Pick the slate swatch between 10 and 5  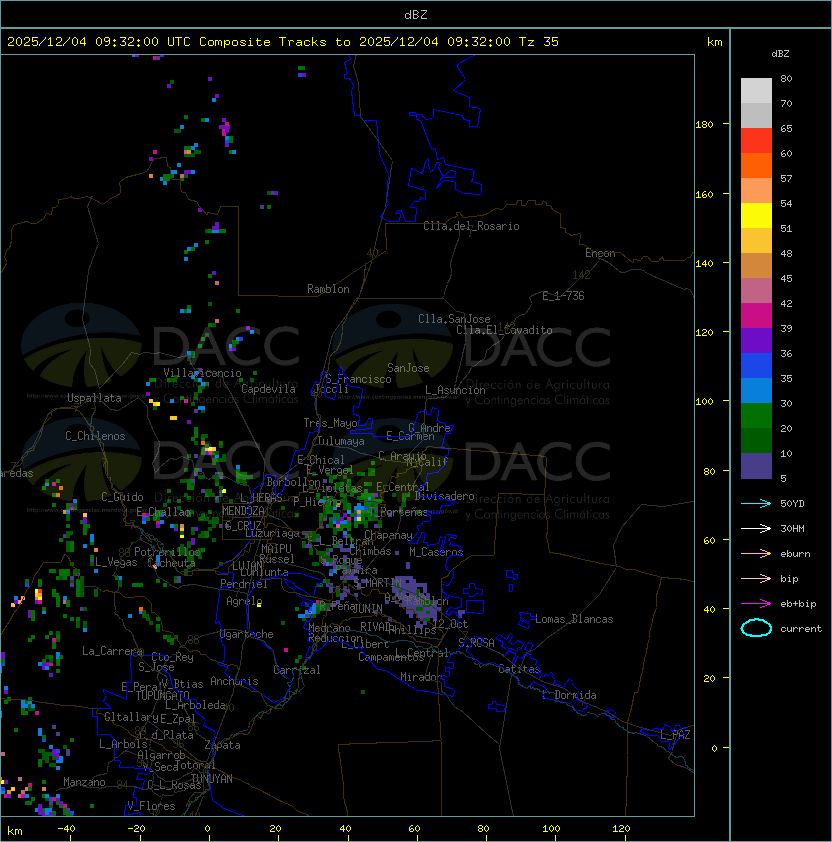coord(756,466)
